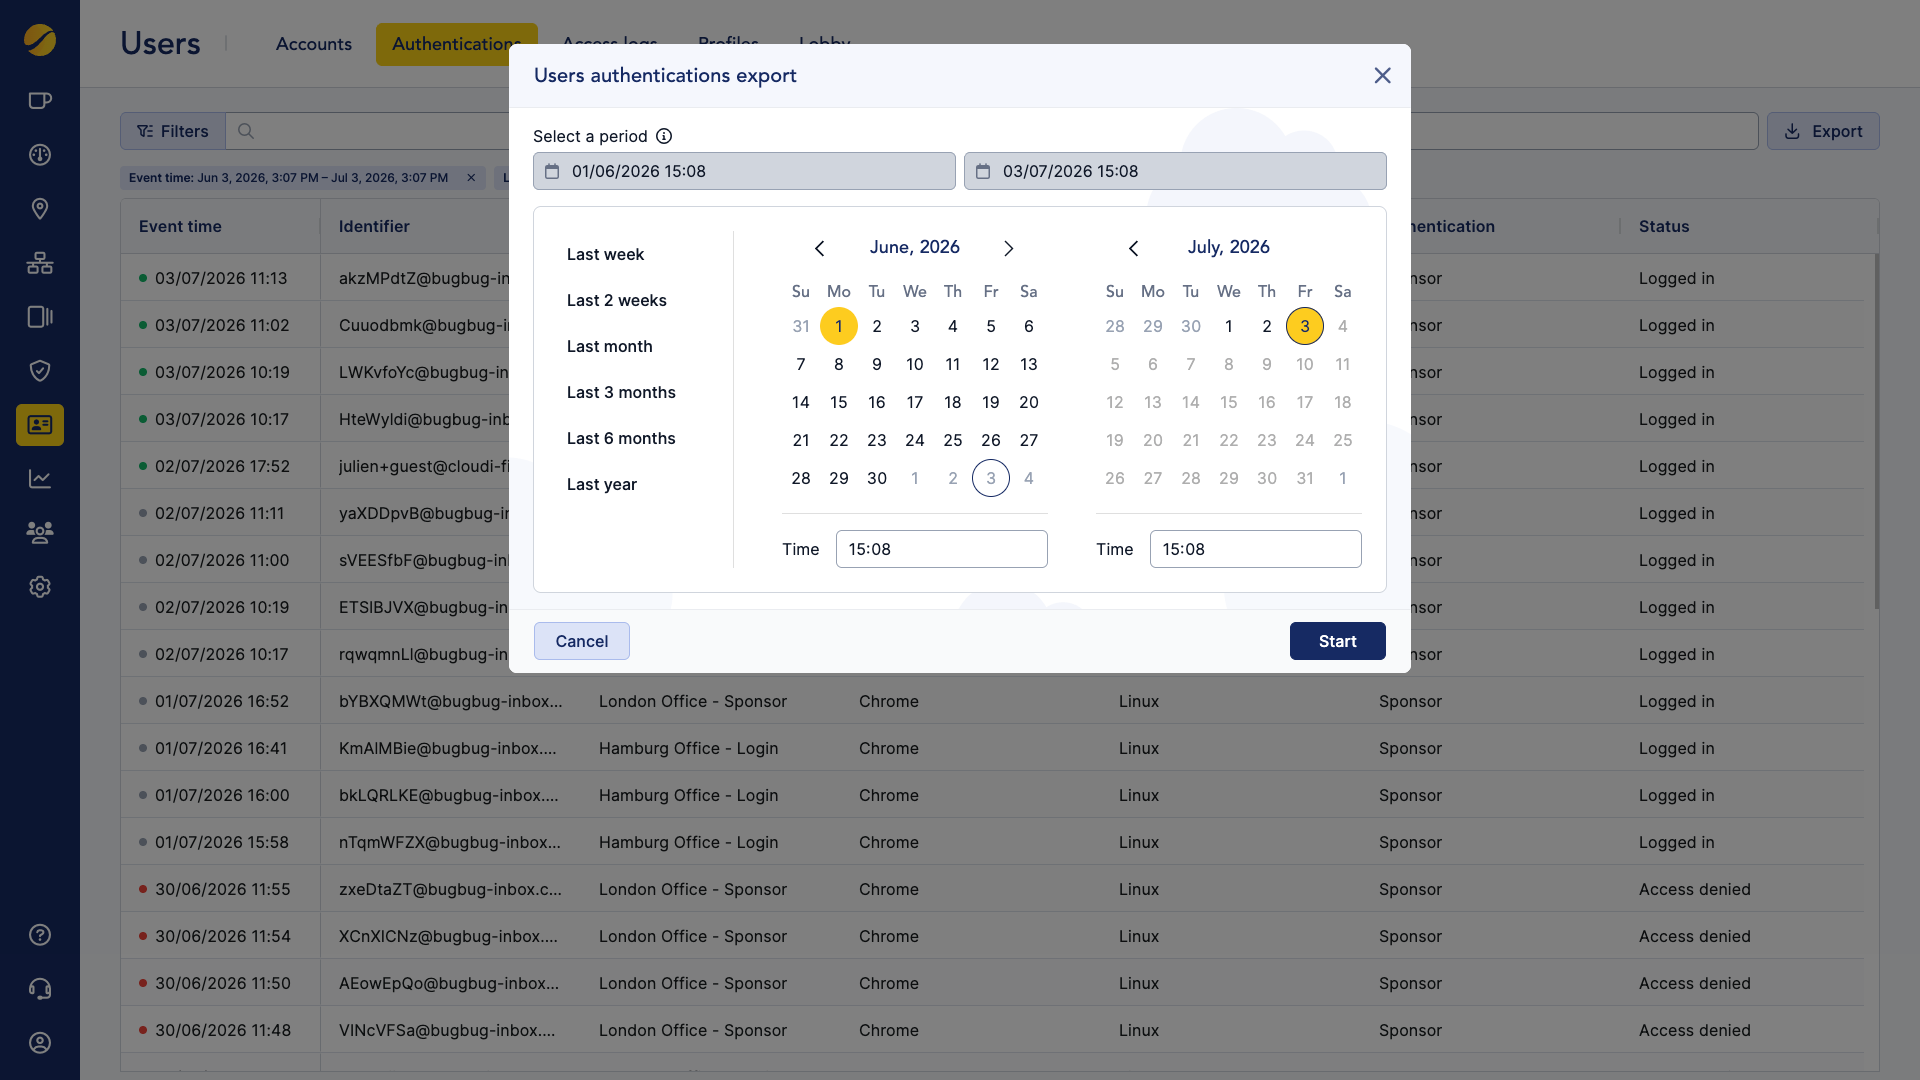Open the Accounts tab

click(x=314, y=44)
